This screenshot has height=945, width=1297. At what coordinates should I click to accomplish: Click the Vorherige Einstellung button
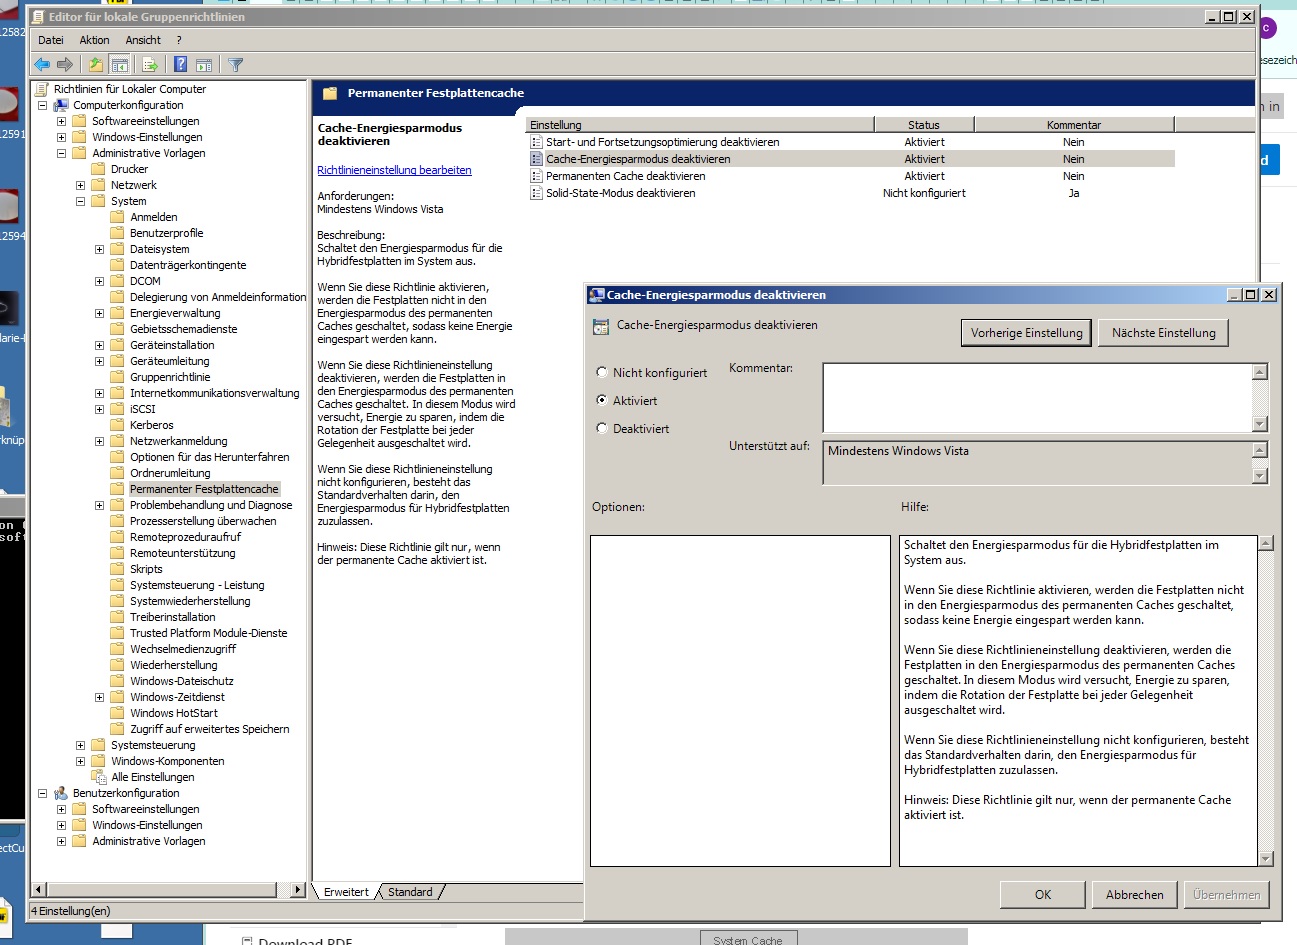(x=1026, y=333)
